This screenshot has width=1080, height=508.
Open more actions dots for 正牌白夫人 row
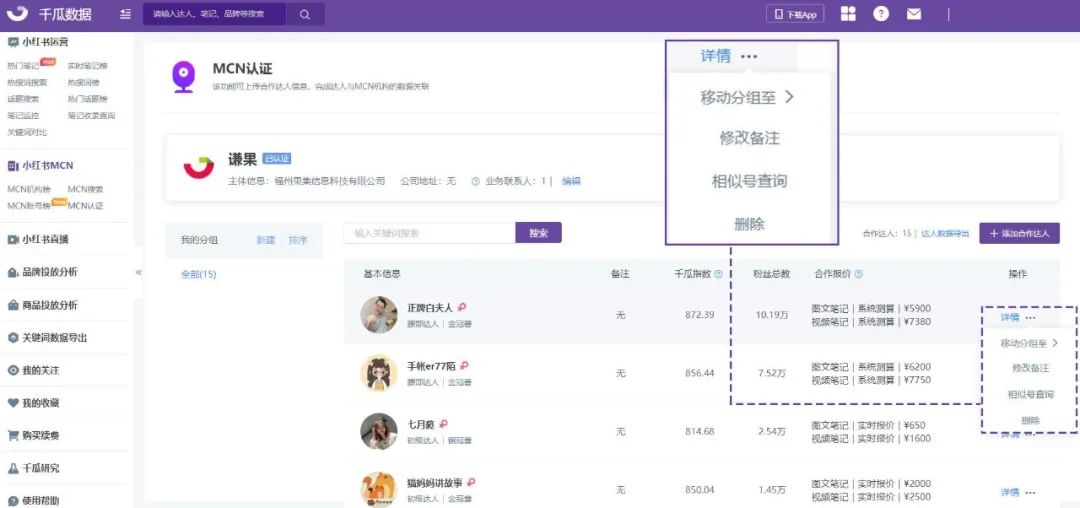coord(1030,317)
